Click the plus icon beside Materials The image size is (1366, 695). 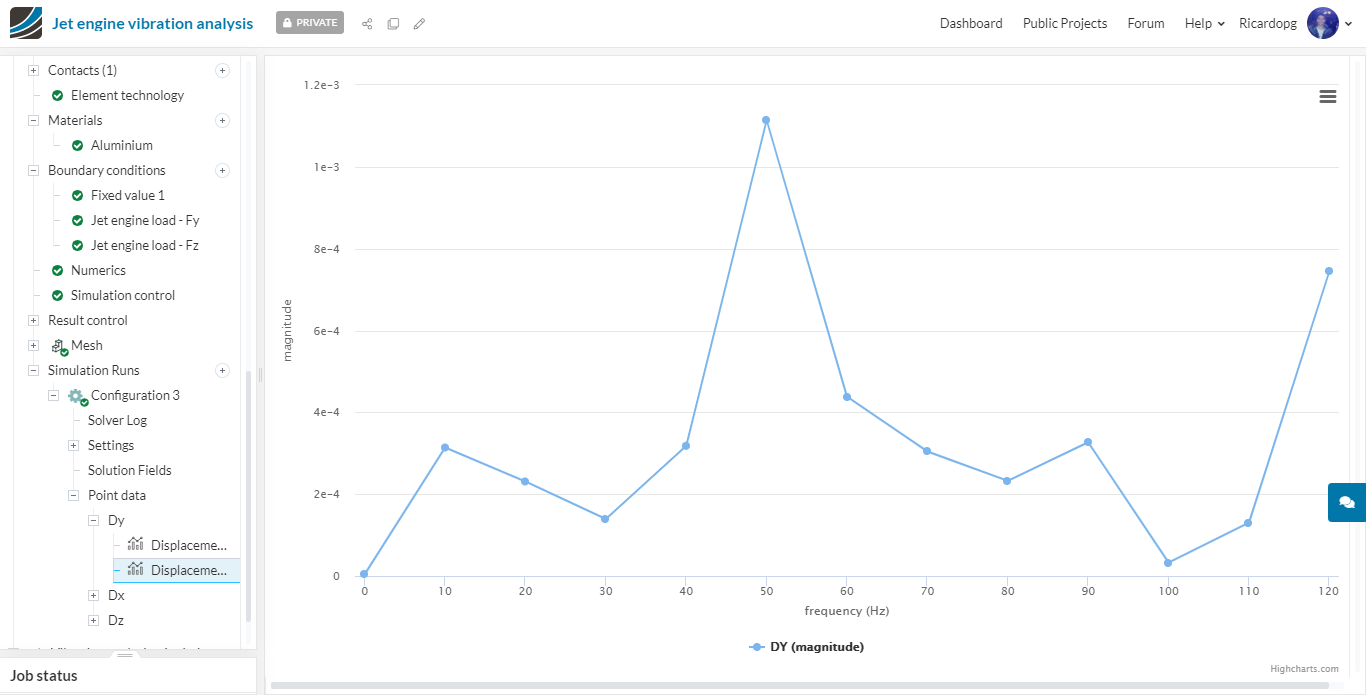click(x=223, y=120)
